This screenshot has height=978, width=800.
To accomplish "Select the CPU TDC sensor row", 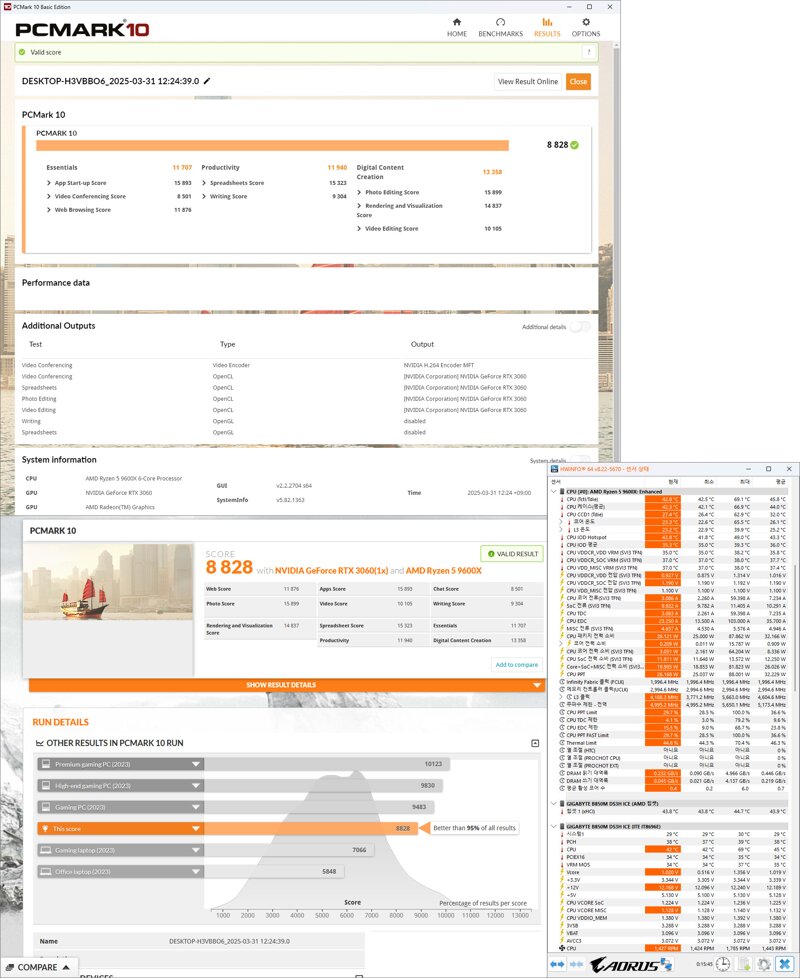I will coord(673,613).
